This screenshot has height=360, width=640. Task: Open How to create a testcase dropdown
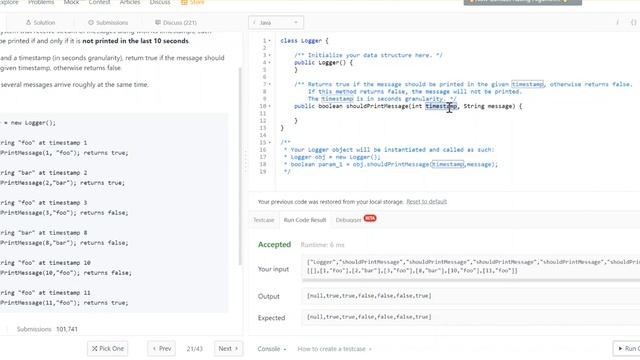tap(335, 349)
